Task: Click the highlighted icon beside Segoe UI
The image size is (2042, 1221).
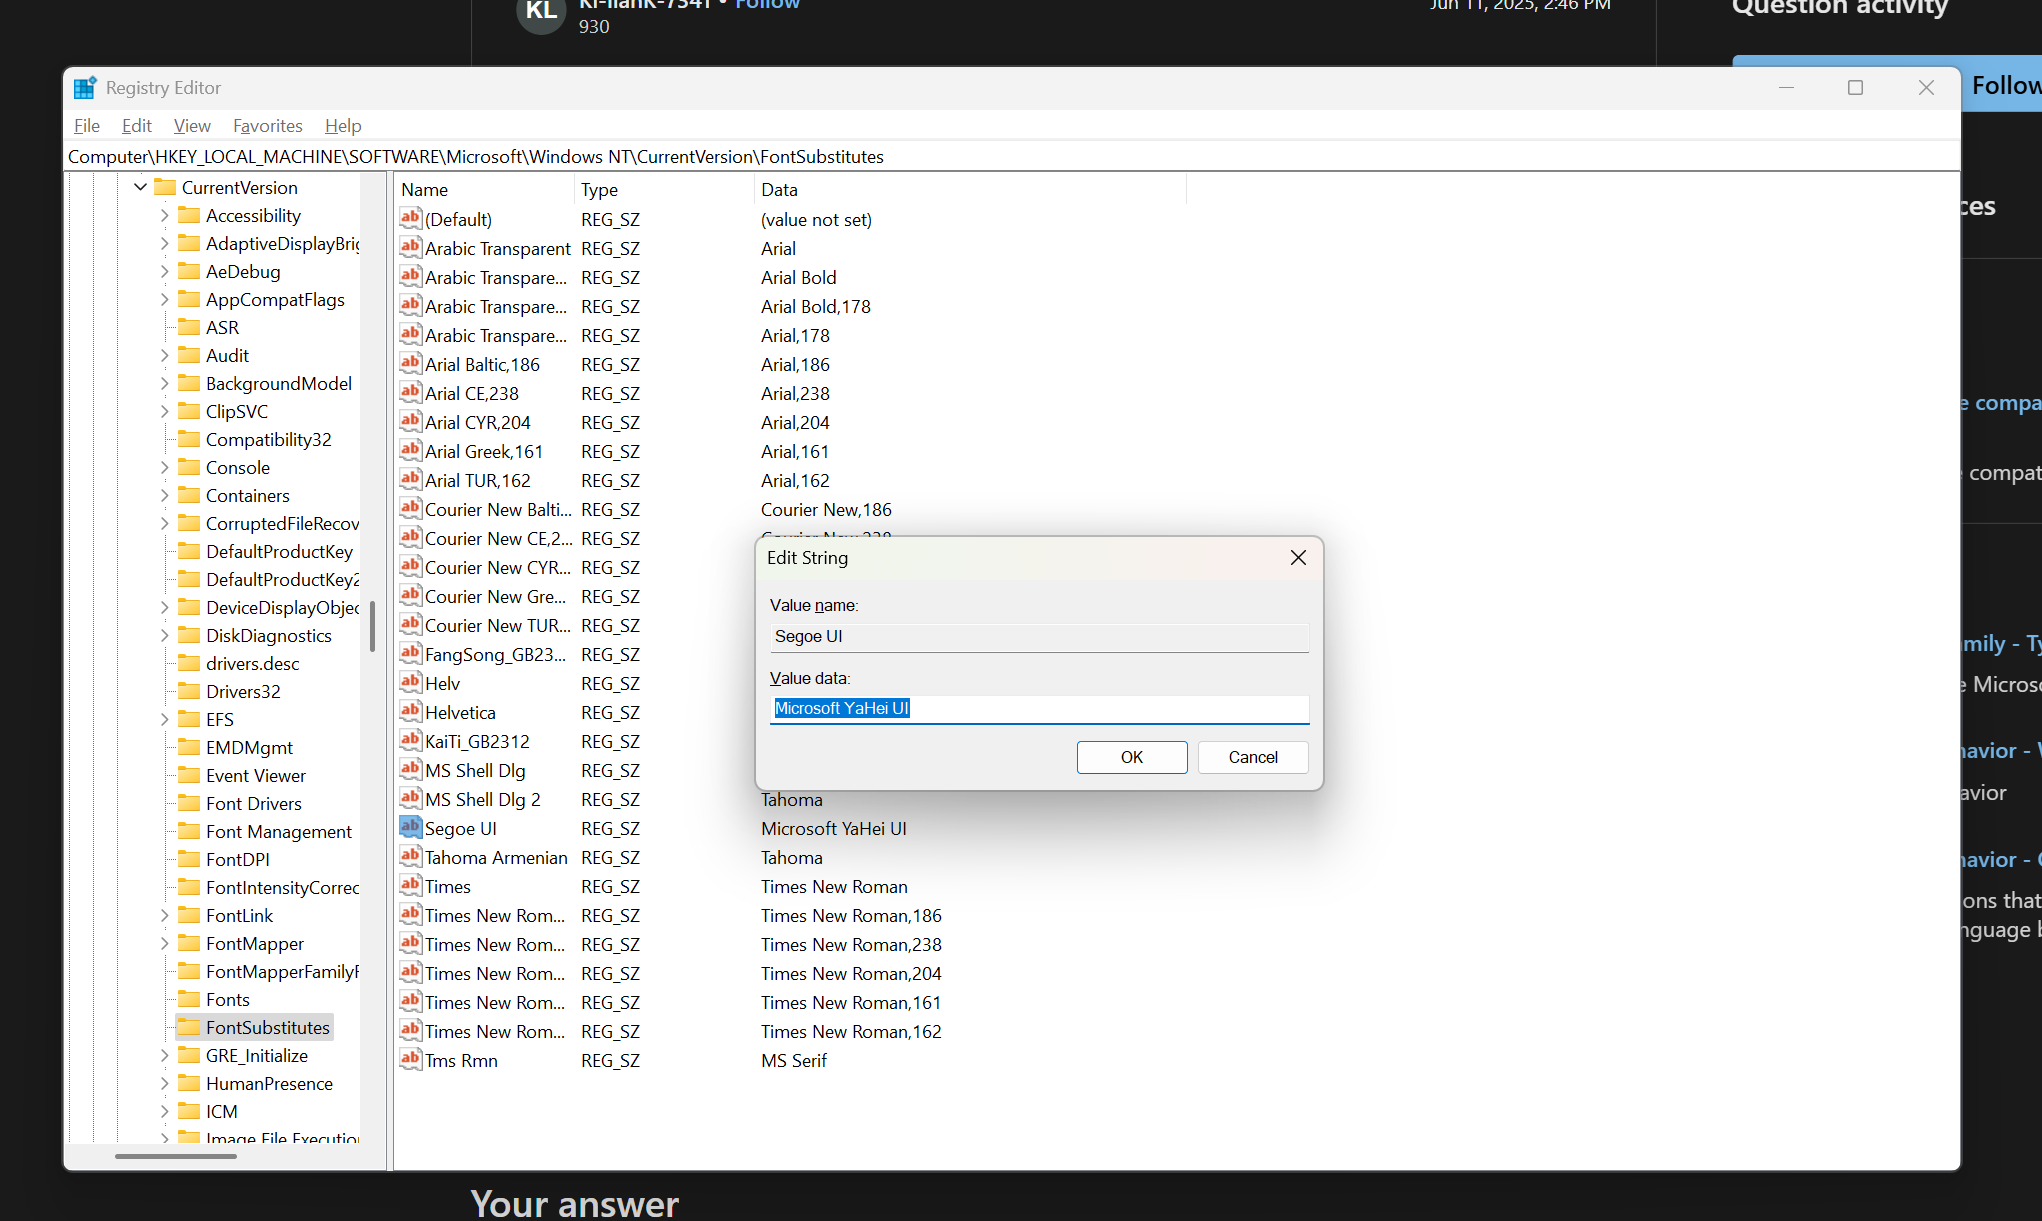Action: [x=410, y=828]
